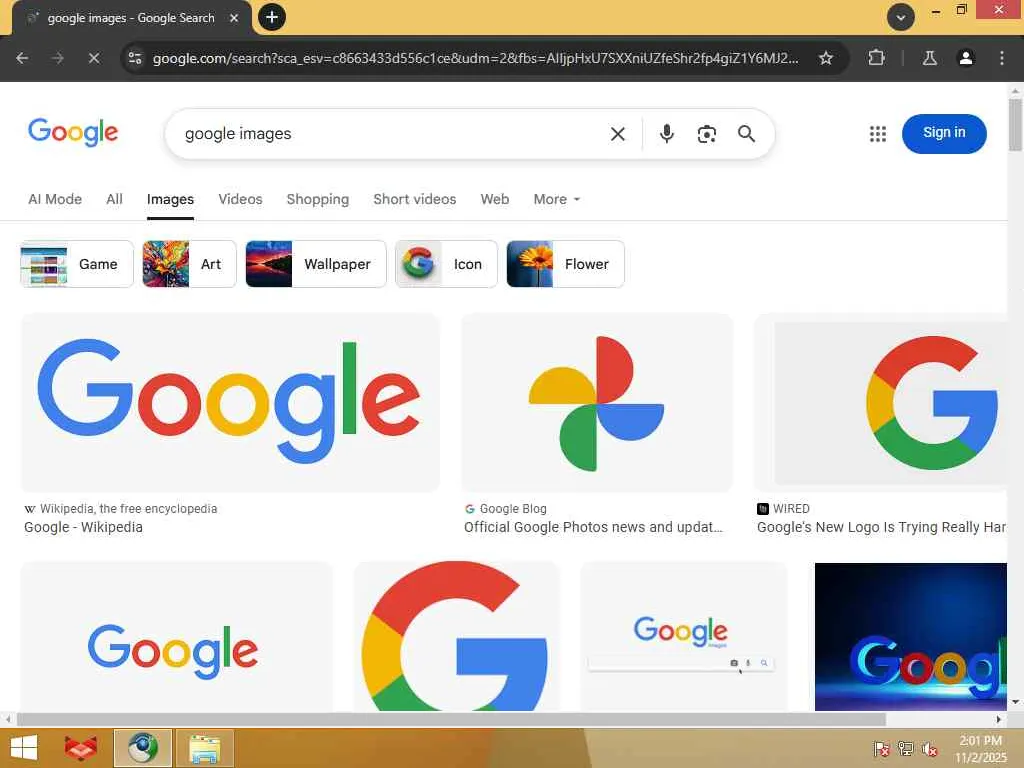Open a new tab with the plus button
This screenshot has width=1024, height=768.
[272, 17]
